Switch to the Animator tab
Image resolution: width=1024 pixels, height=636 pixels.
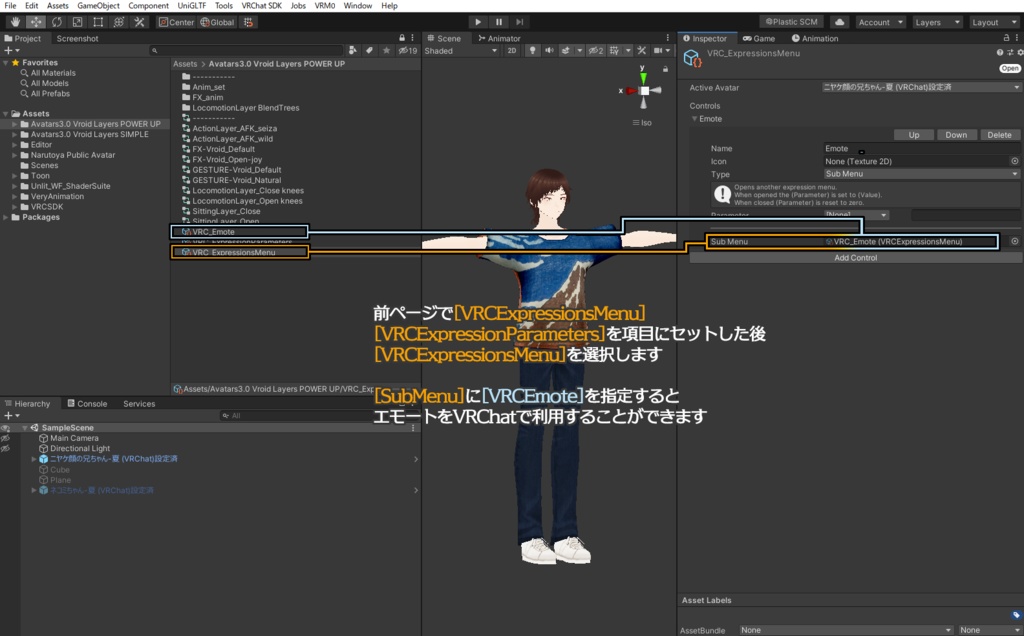point(503,39)
